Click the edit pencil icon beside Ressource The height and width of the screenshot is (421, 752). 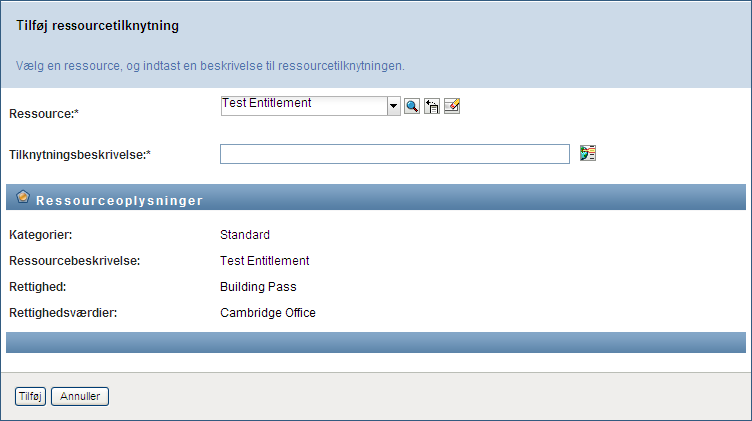[452, 106]
